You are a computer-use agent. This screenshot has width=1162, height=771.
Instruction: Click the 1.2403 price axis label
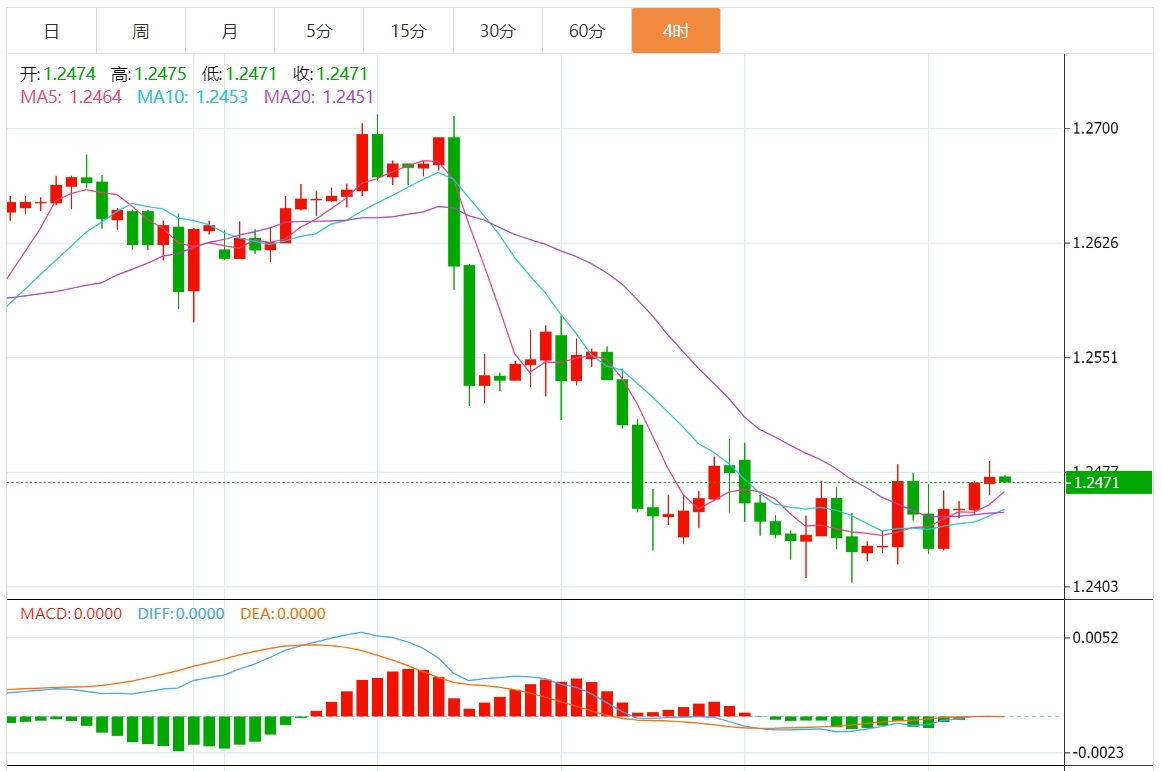pyautogui.click(x=1095, y=587)
